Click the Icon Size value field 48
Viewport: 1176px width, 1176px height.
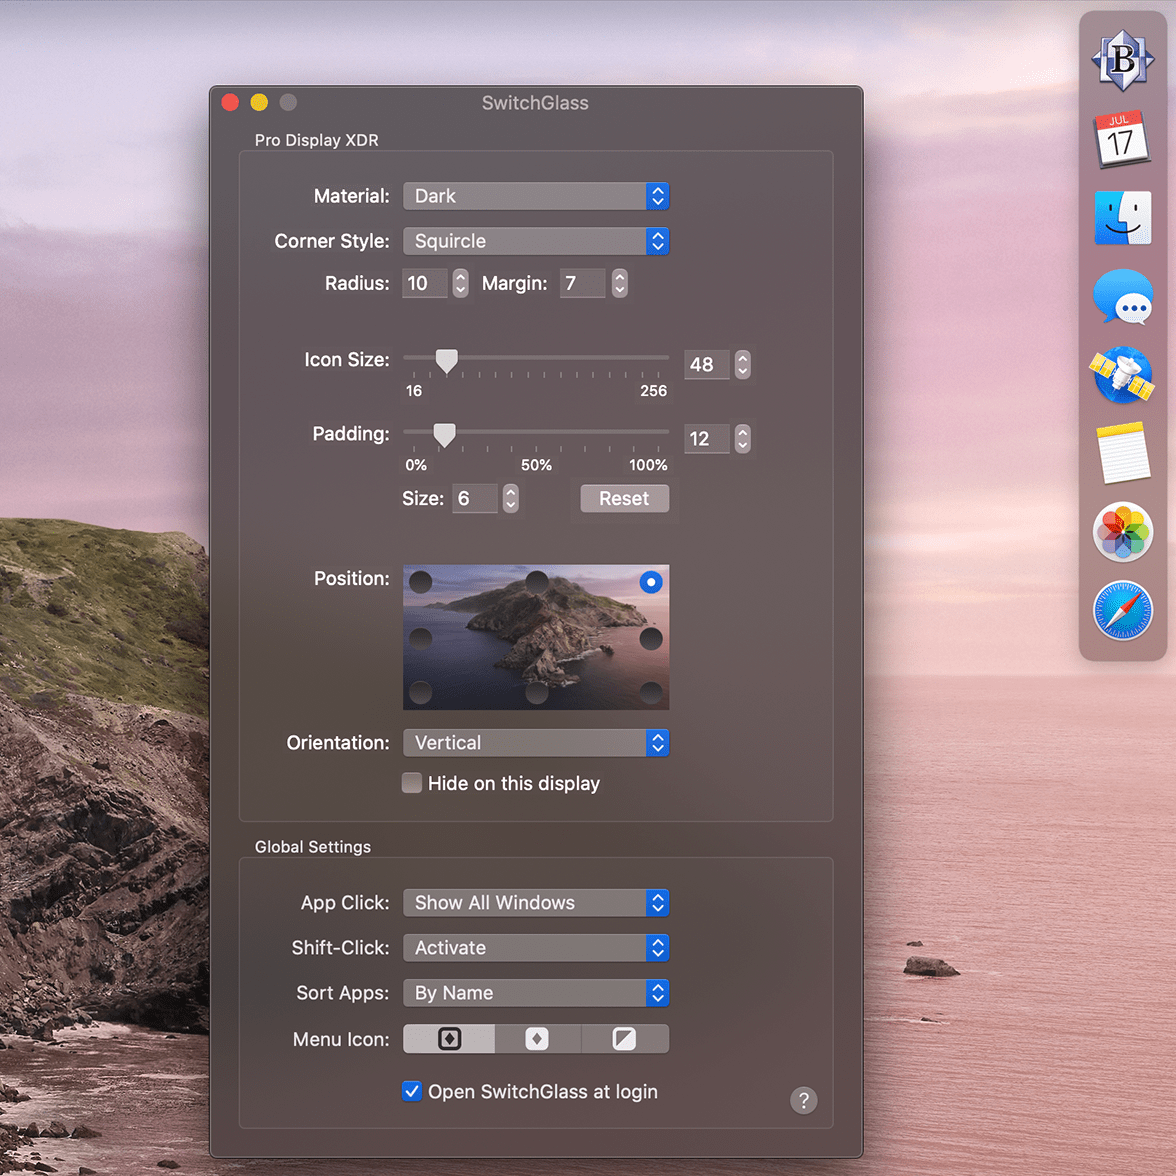tap(706, 364)
